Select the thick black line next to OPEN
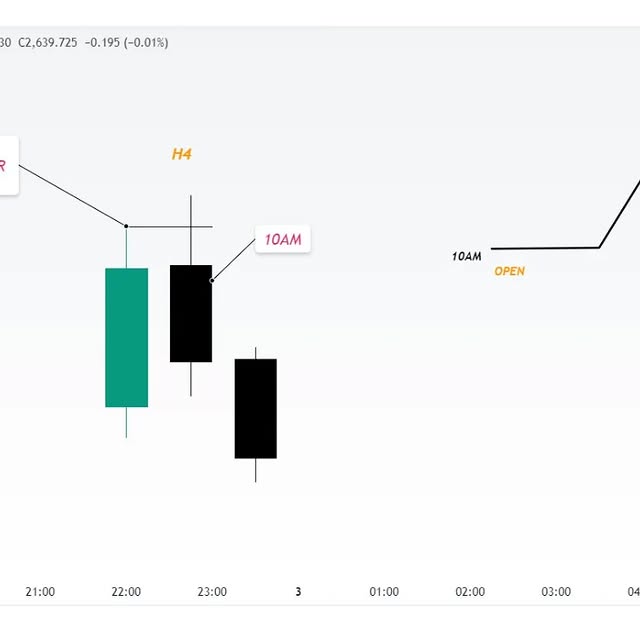Image resolution: width=640 pixels, height=640 pixels. 545,247
